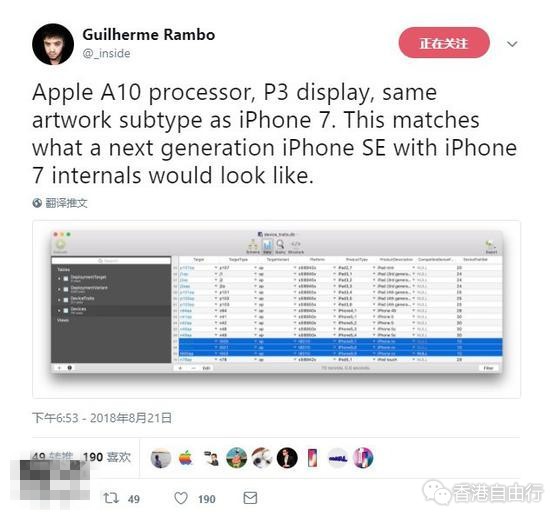Viewport: 550px width, 517px height.
Task: Open the tweet options chevron menu
Action: pos(512,44)
